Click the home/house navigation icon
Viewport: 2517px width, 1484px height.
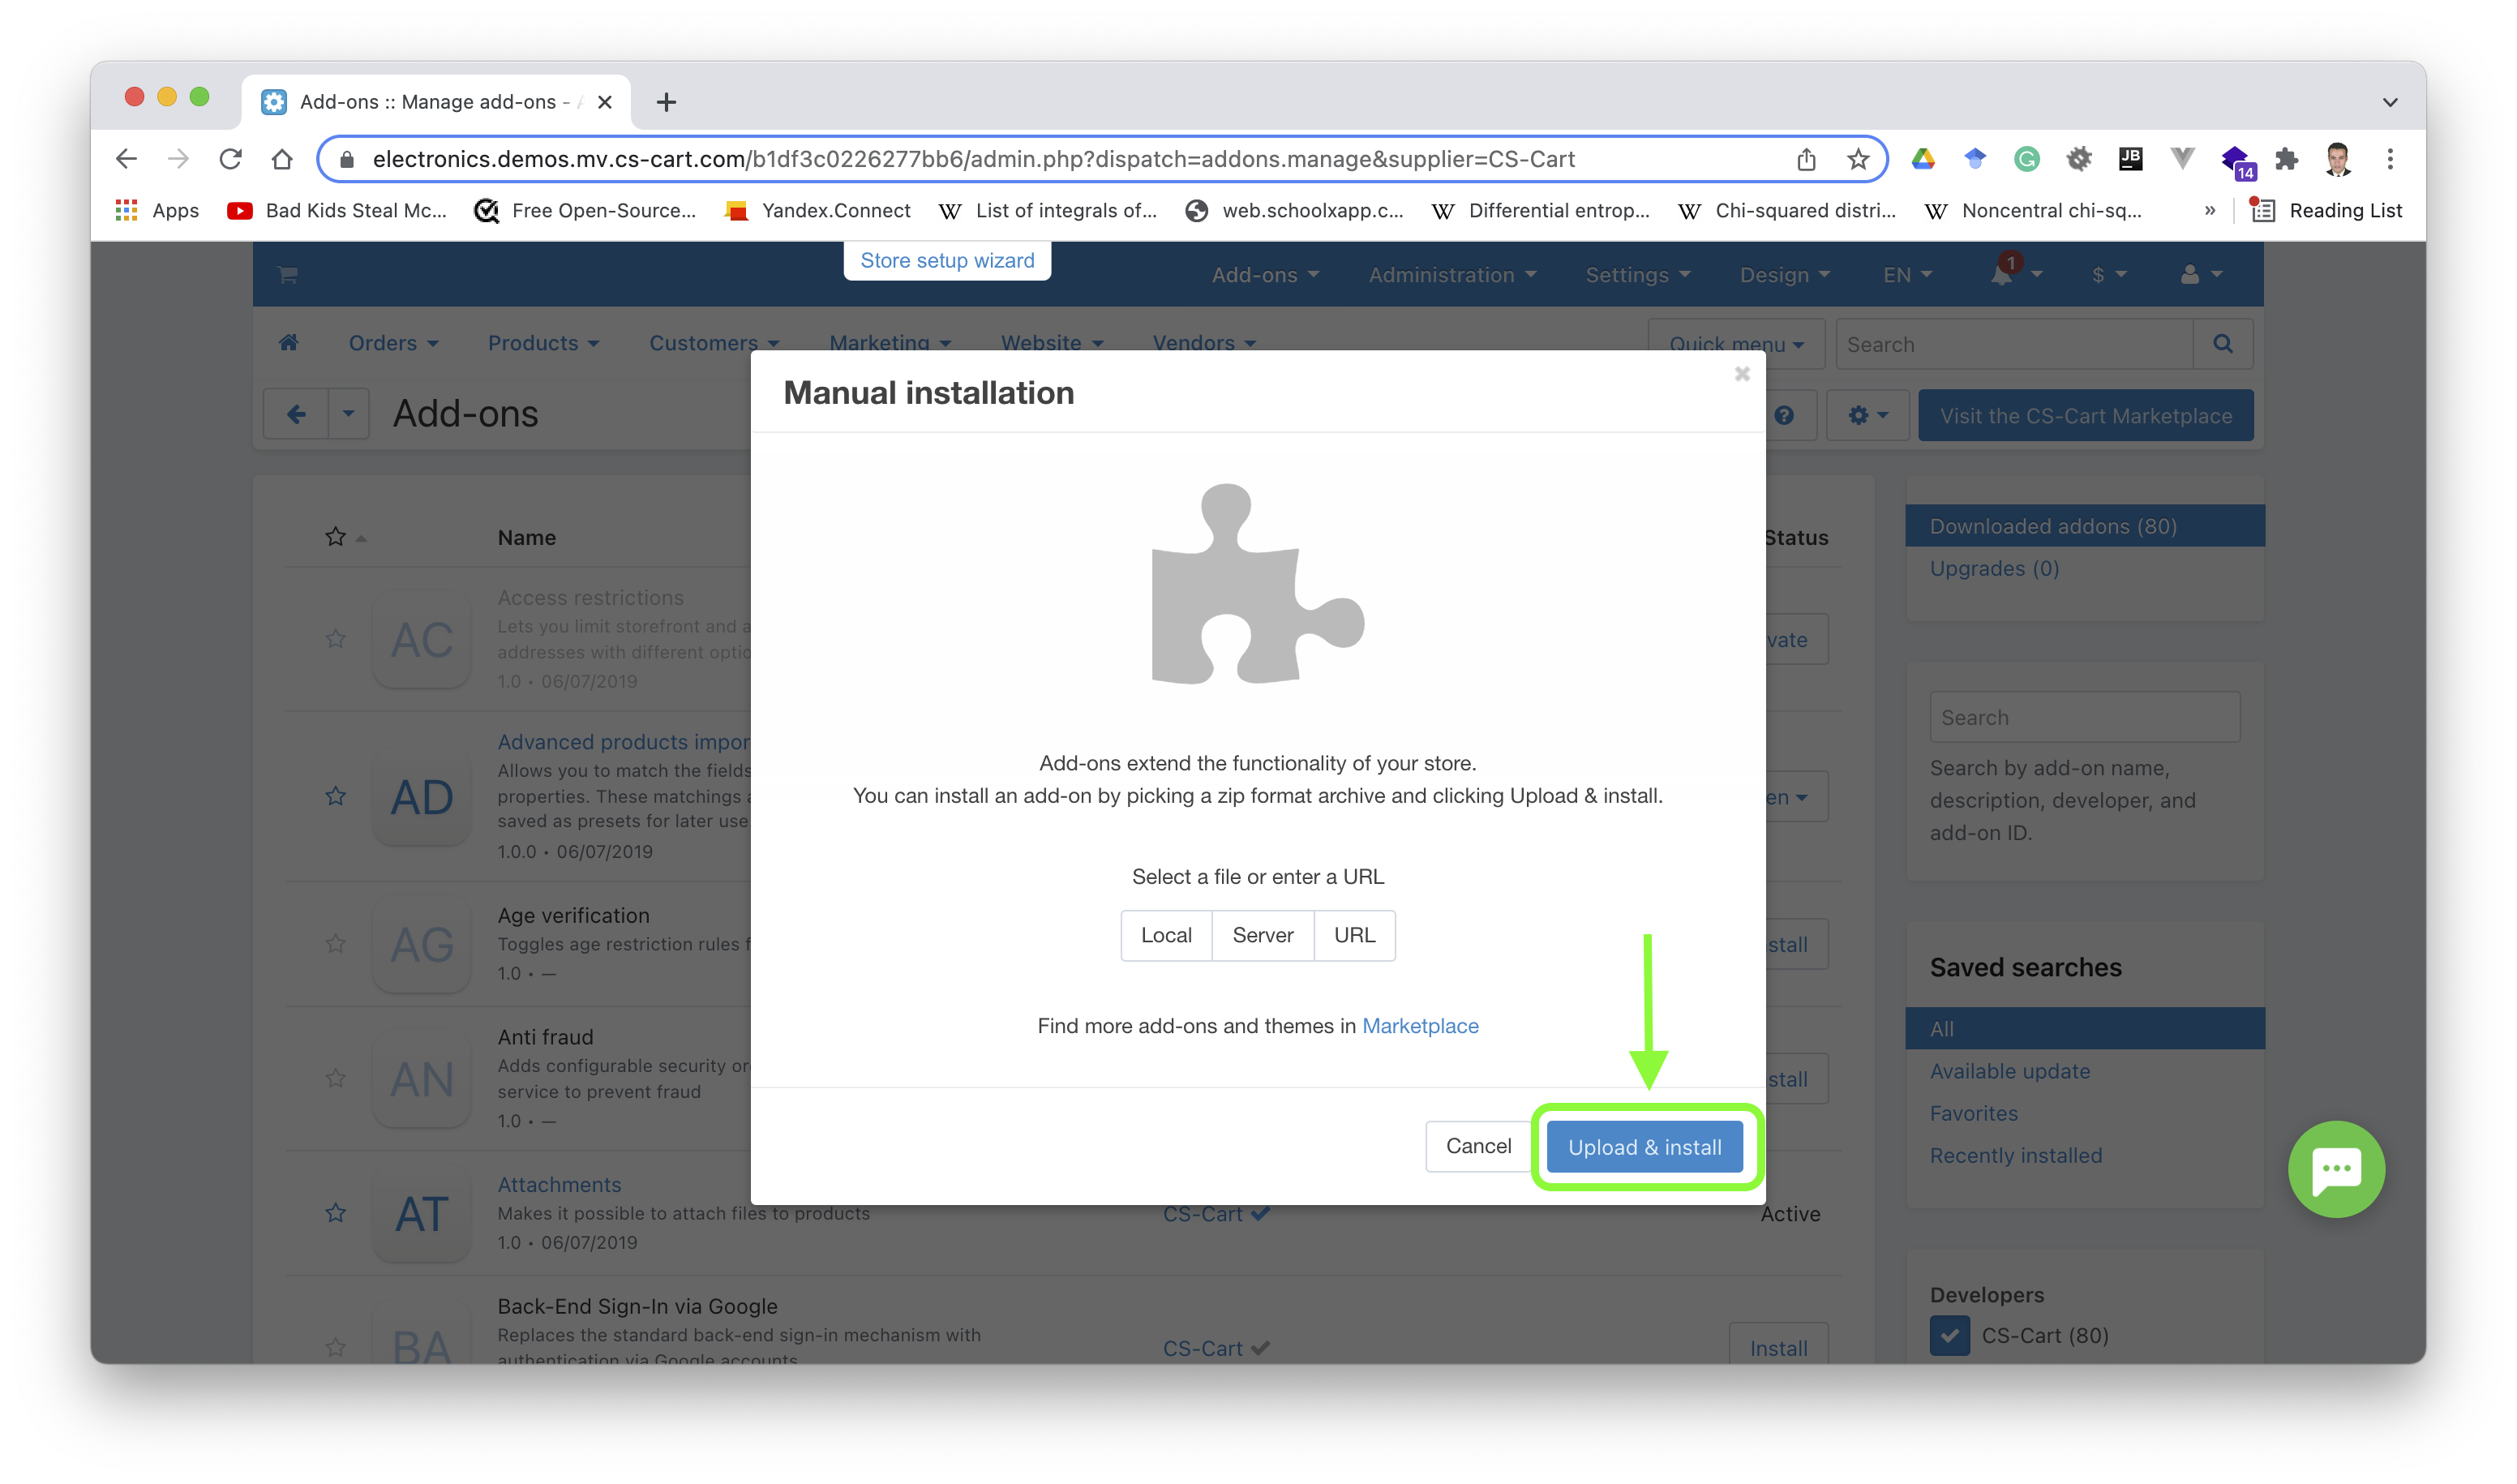point(288,343)
